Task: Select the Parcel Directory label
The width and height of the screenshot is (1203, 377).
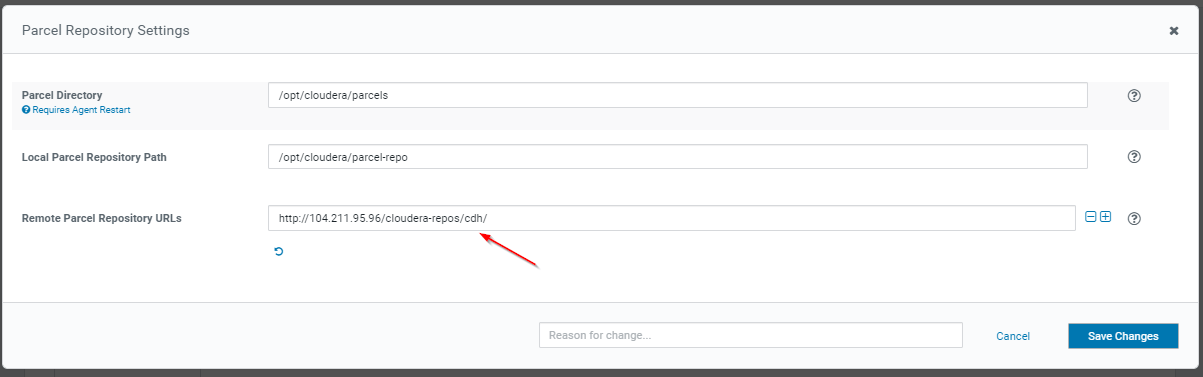Action: [62, 95]
